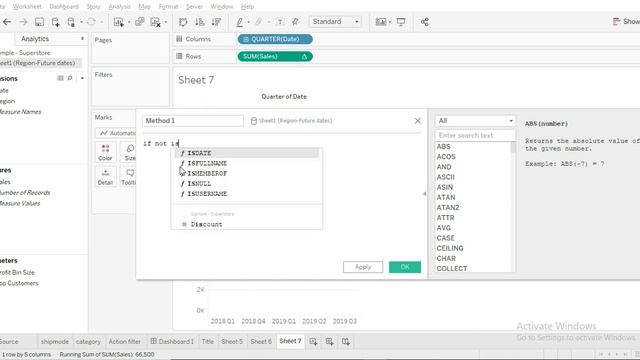Image resolution: width=640 pixels, height=360 pixels.
Task: Click the Duplicate sheet toolbar icon
Action: [x=140, y=22]
